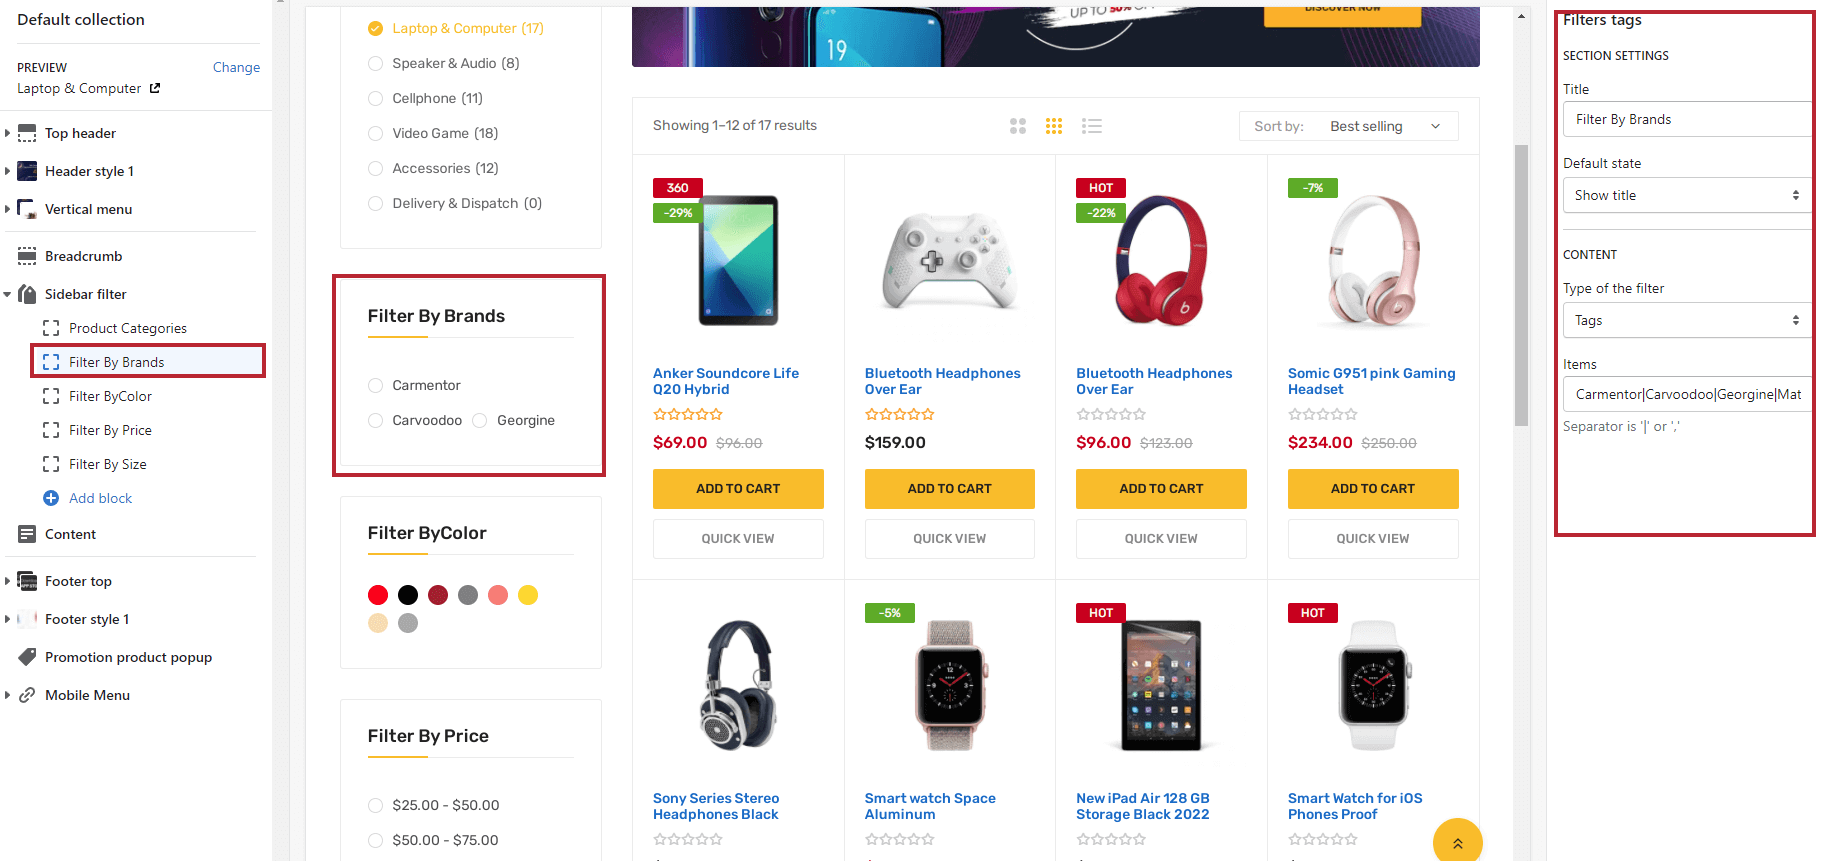
Task: Open the Type of the filter dropdown
Action: point(1686,320)
